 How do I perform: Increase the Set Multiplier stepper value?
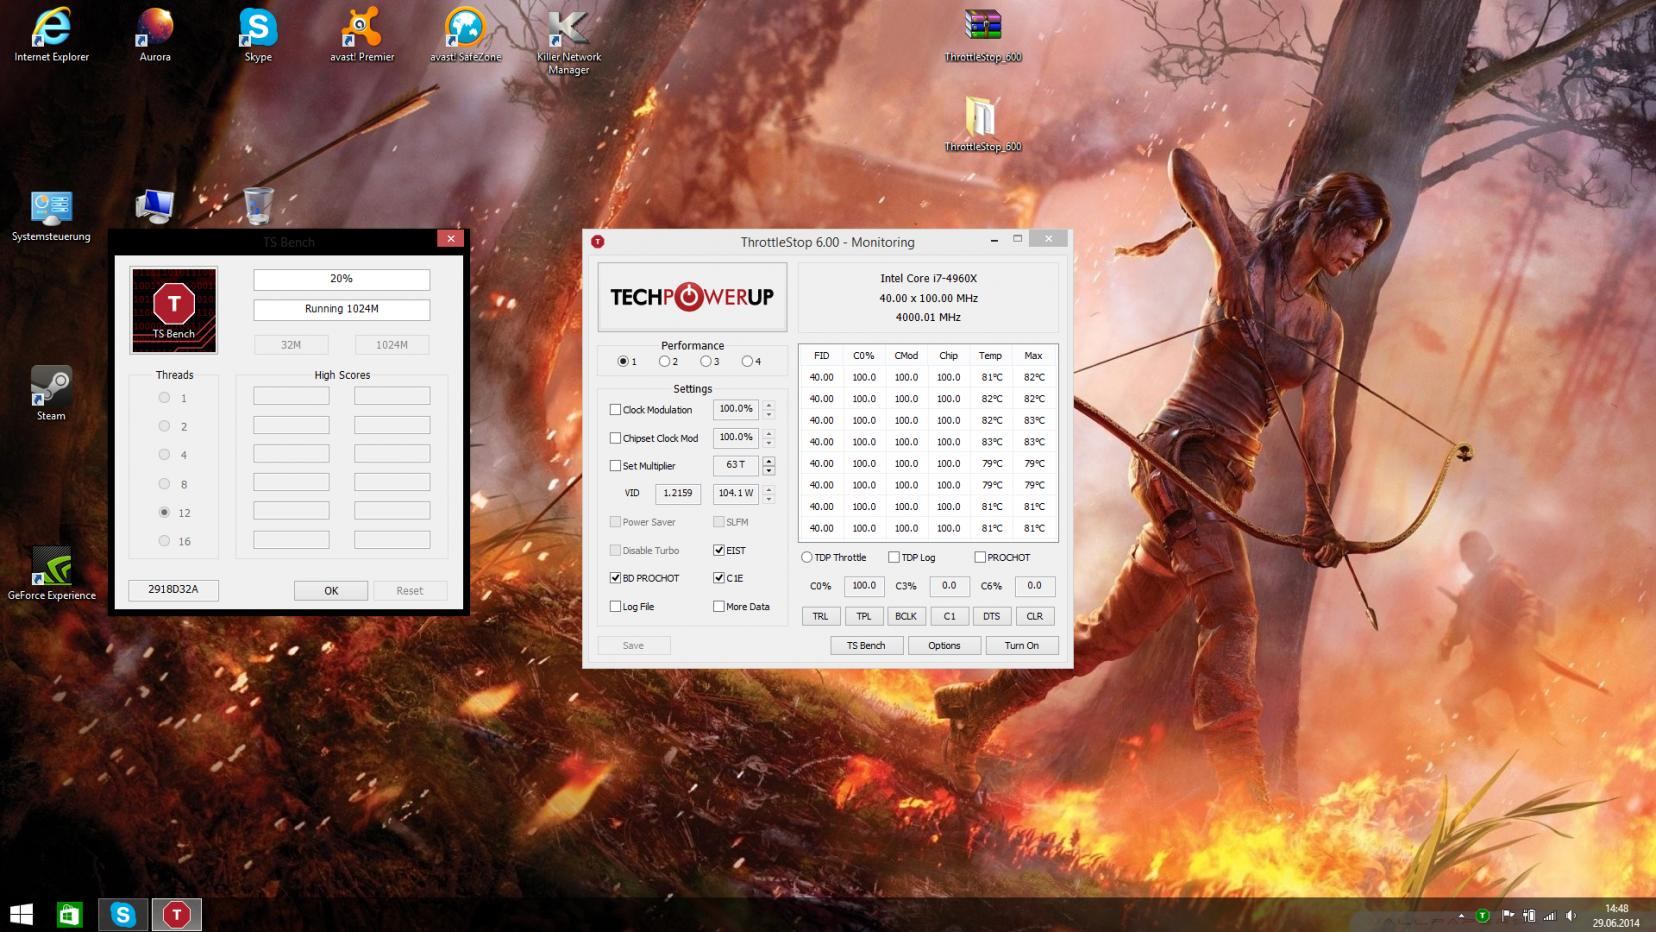768,461
